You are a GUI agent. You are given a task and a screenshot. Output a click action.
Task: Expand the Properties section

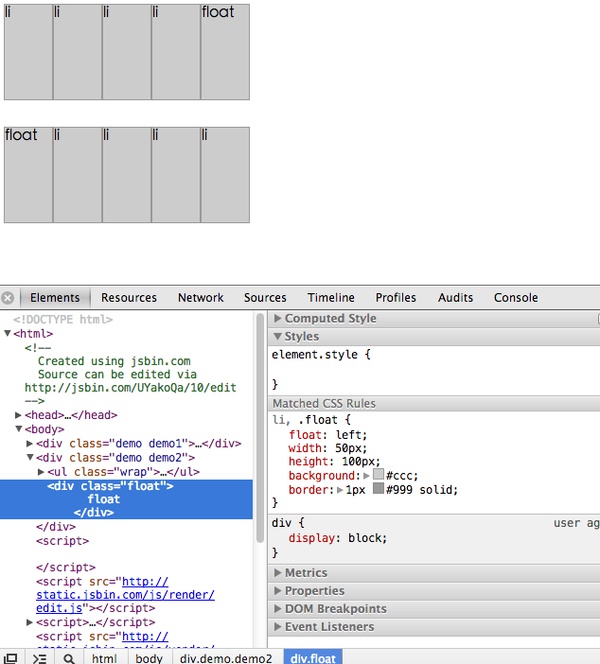pyautogui.click(x=277, y=590)
